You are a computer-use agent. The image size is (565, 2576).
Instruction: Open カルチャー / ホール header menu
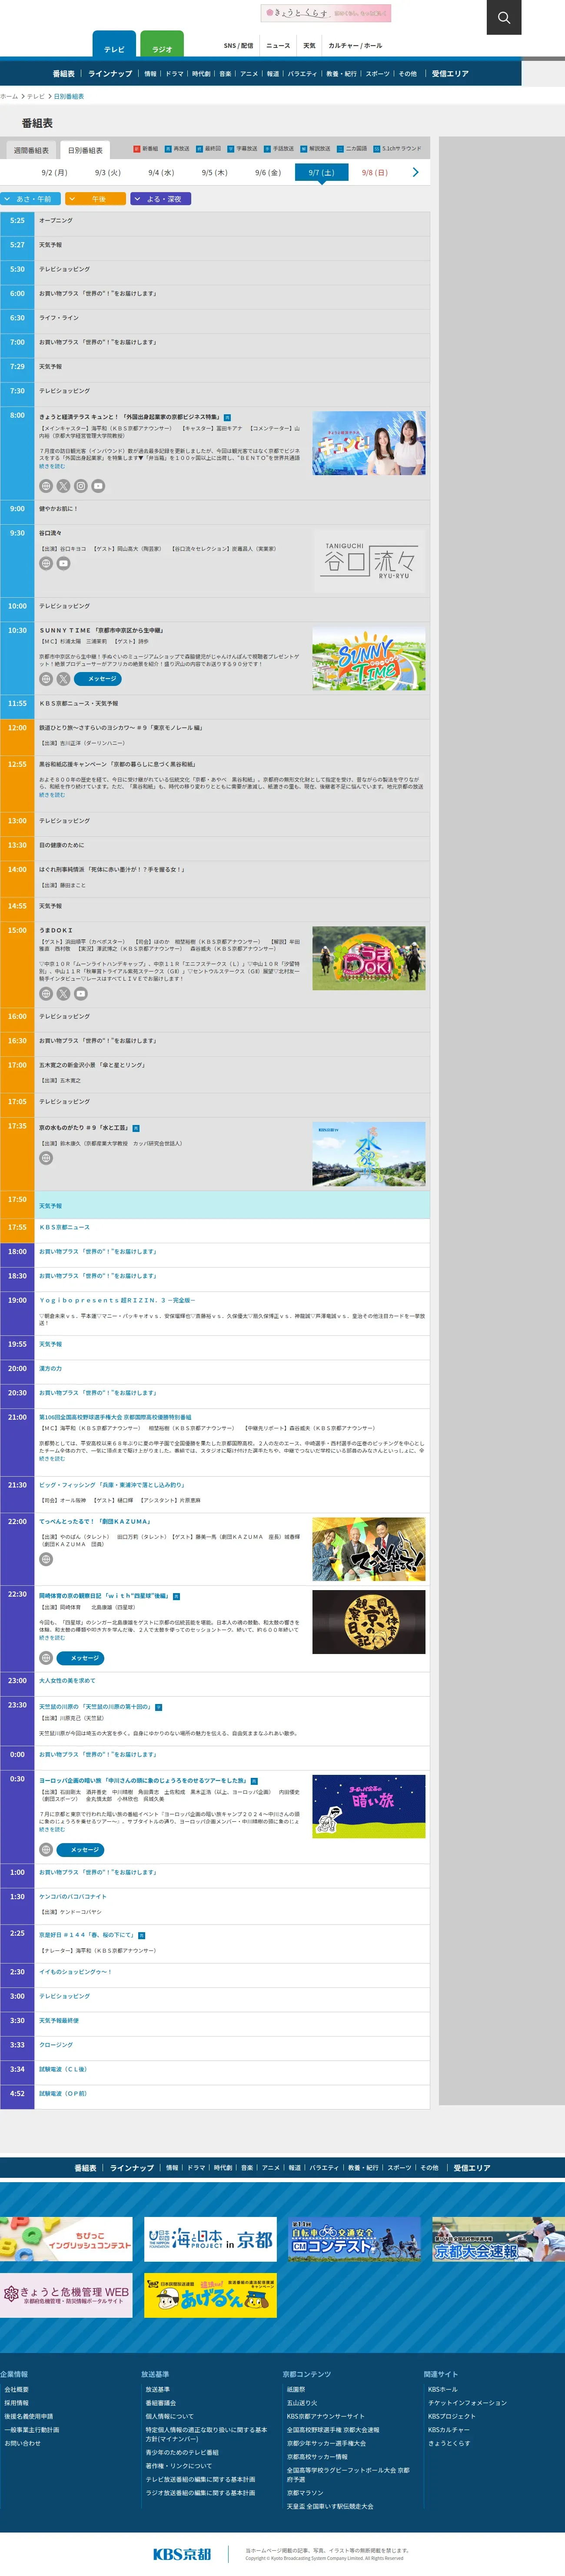click(x=355, y=46)
